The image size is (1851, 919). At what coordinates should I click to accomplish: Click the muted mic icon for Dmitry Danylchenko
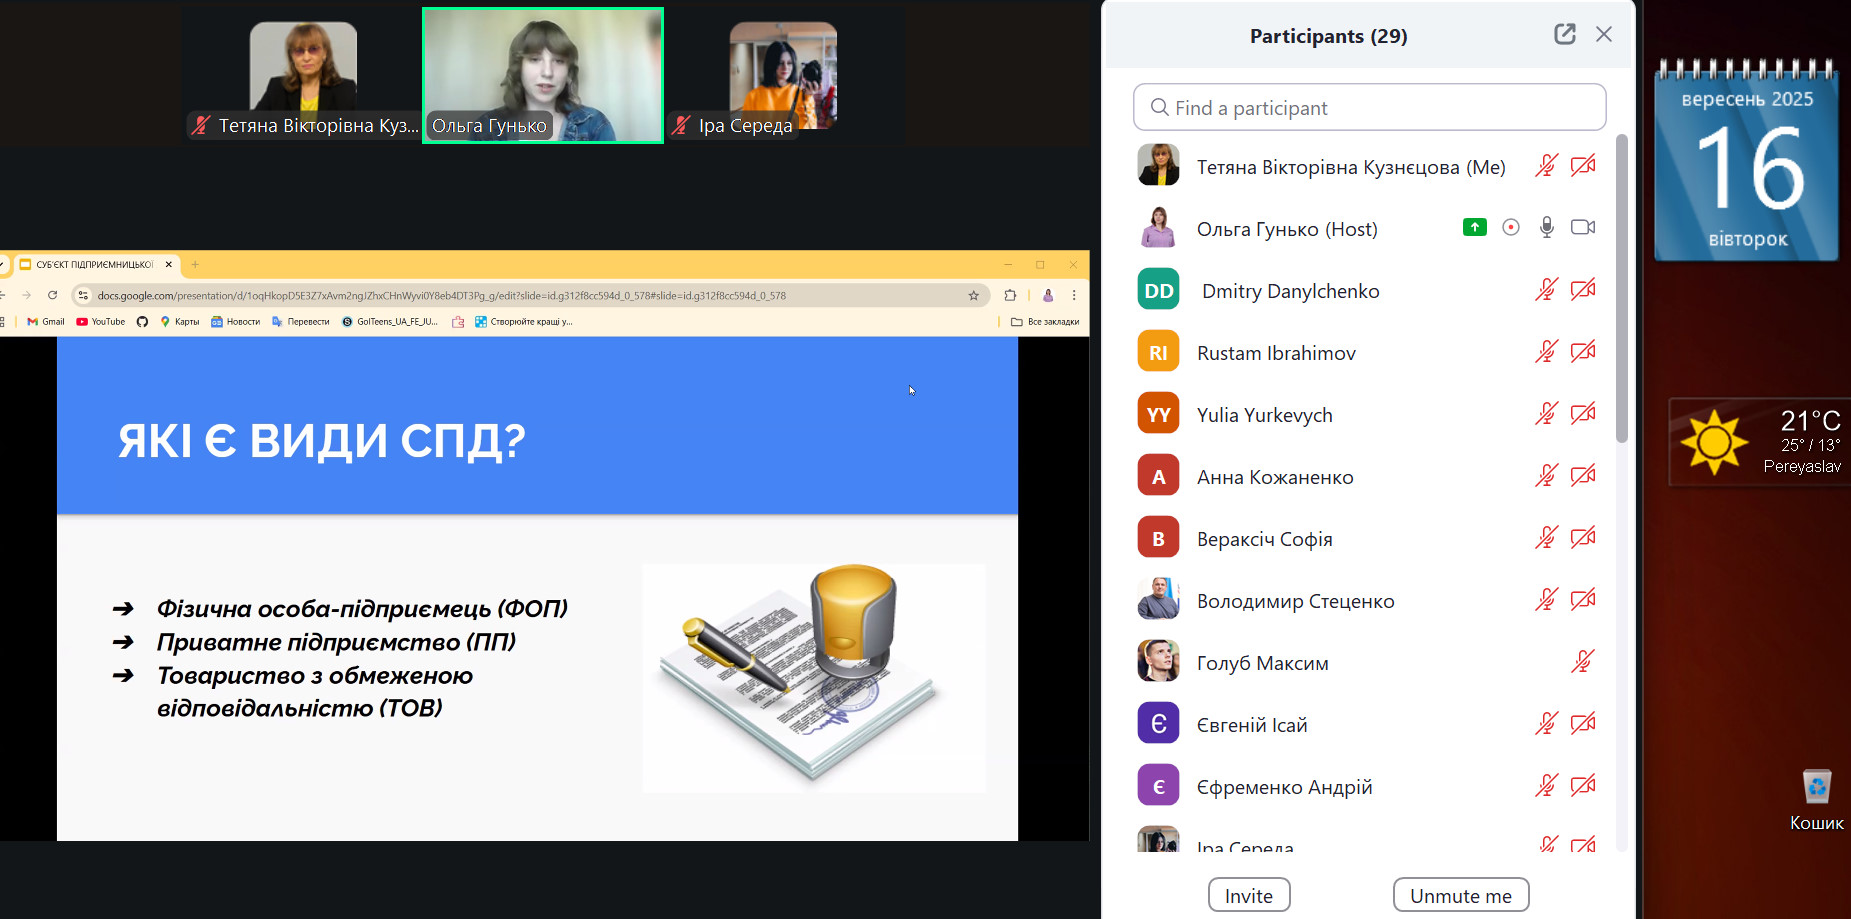coord(1547,290)
